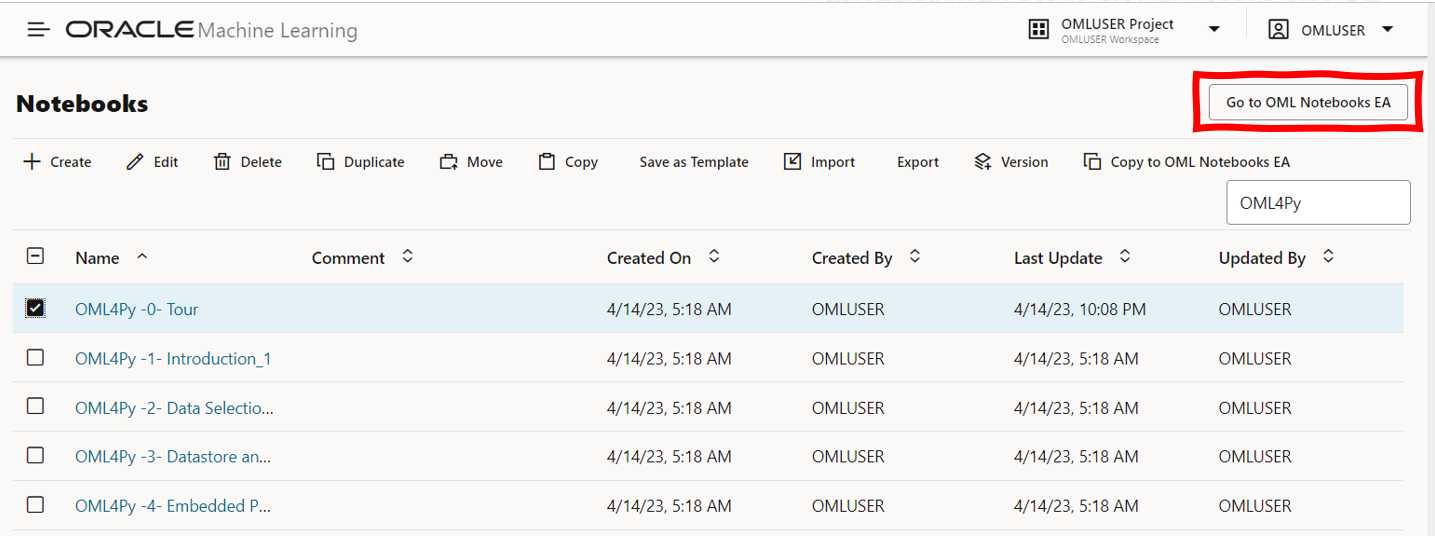Uncheck the OML4Py -0- Tour checkbox
Viewport: 1435px width, 538px height.
[35, 309]
